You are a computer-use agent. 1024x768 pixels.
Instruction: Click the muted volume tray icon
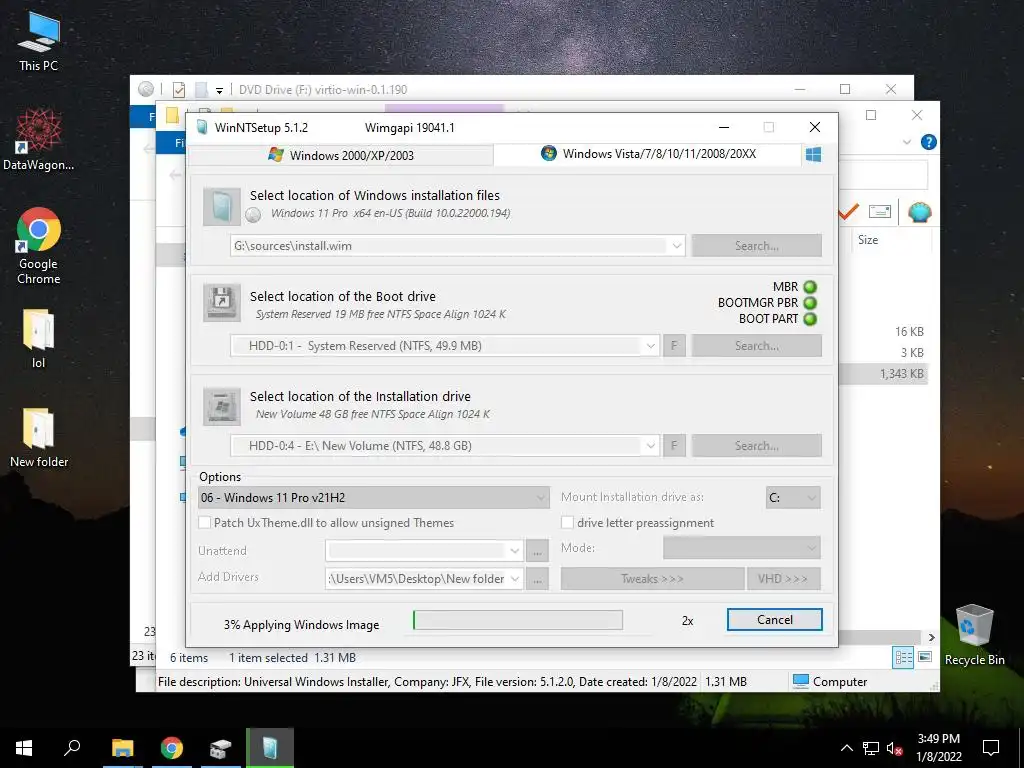(x=895, y=748)
